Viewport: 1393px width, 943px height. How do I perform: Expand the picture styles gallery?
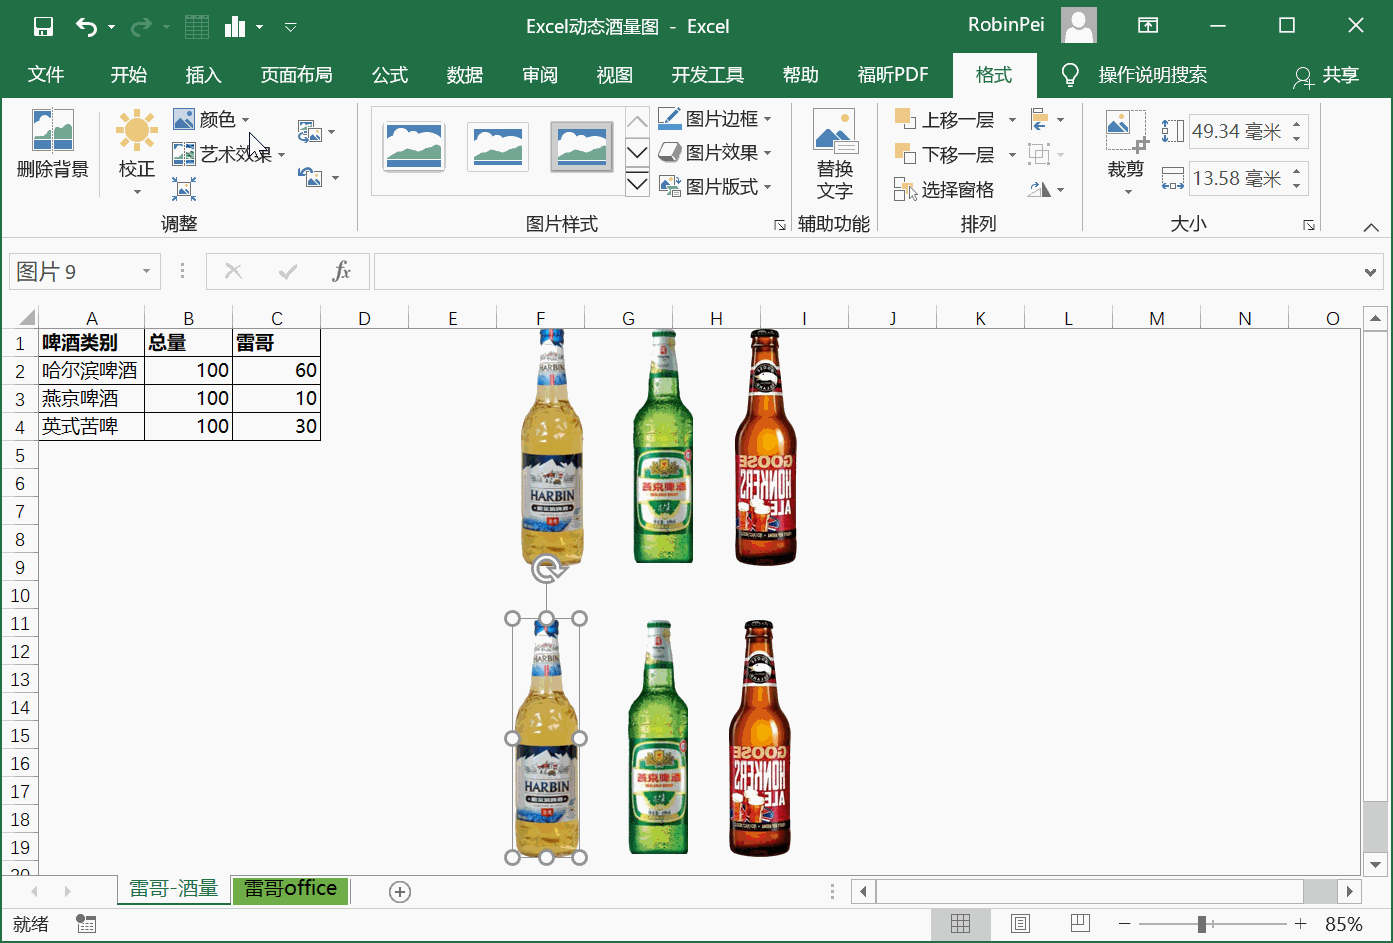637,184
